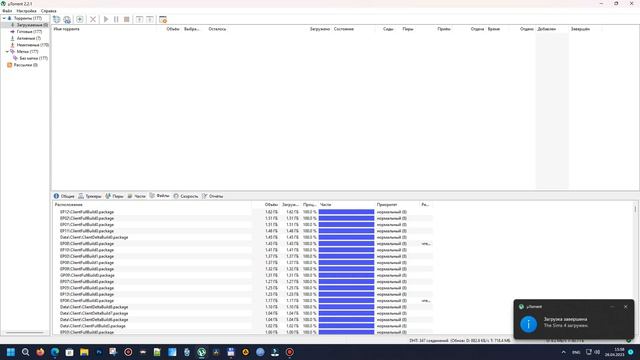Sort by Осталось column header
640x360 pixels.
[217, 29]
